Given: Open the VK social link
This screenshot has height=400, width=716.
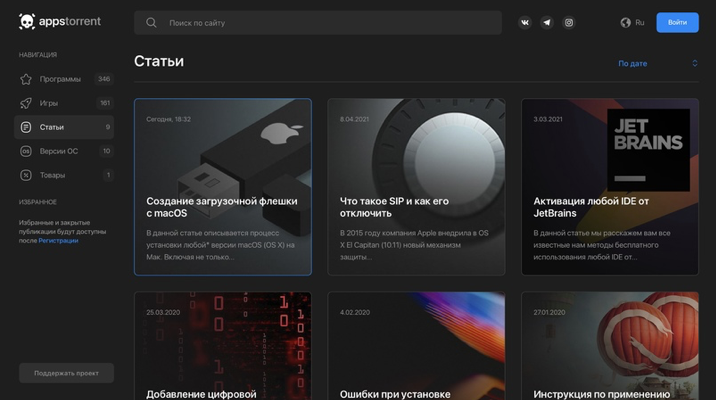Looking at the screenshot, I should [525, 22].
